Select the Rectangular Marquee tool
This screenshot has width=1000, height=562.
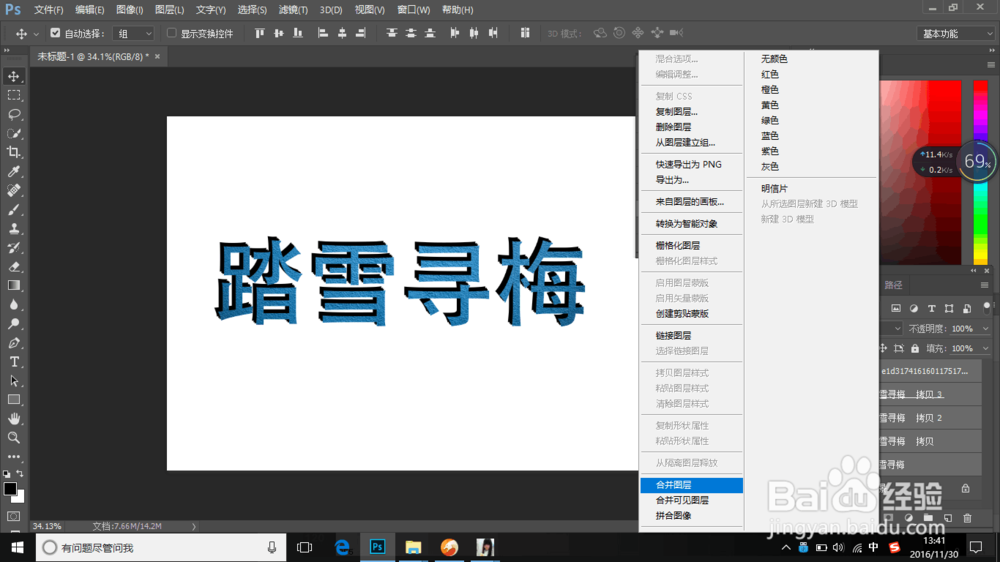pyautogui.click(x=13, y=96)
